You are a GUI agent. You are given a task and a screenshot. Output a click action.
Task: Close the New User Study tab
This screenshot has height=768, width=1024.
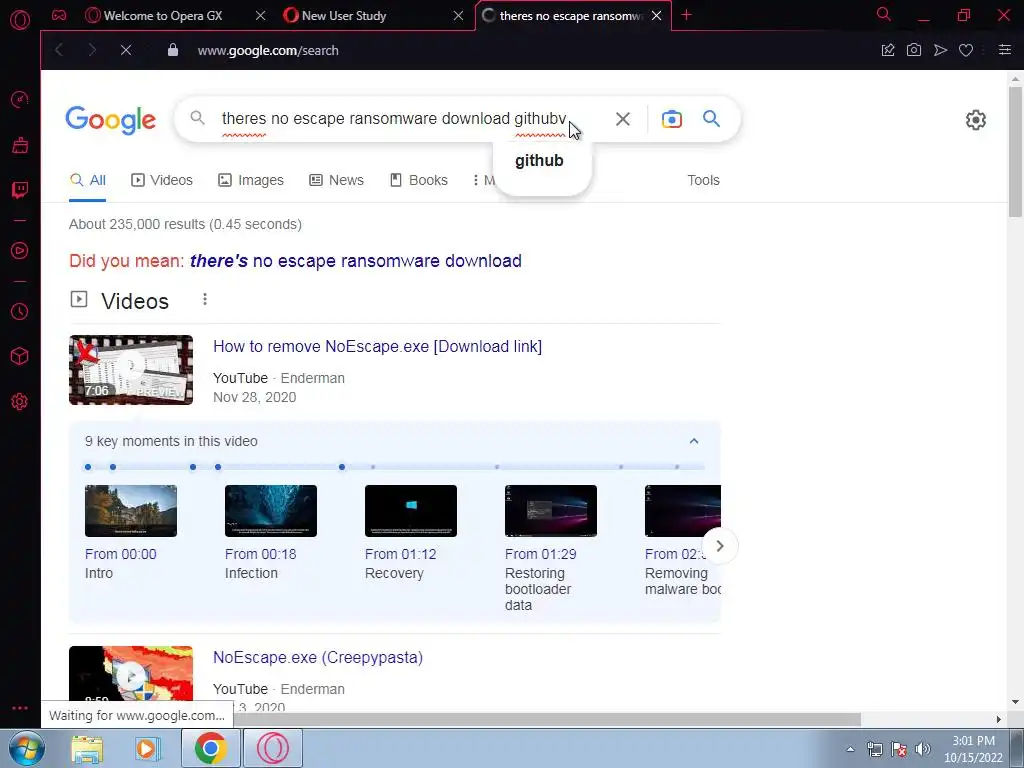458,16
